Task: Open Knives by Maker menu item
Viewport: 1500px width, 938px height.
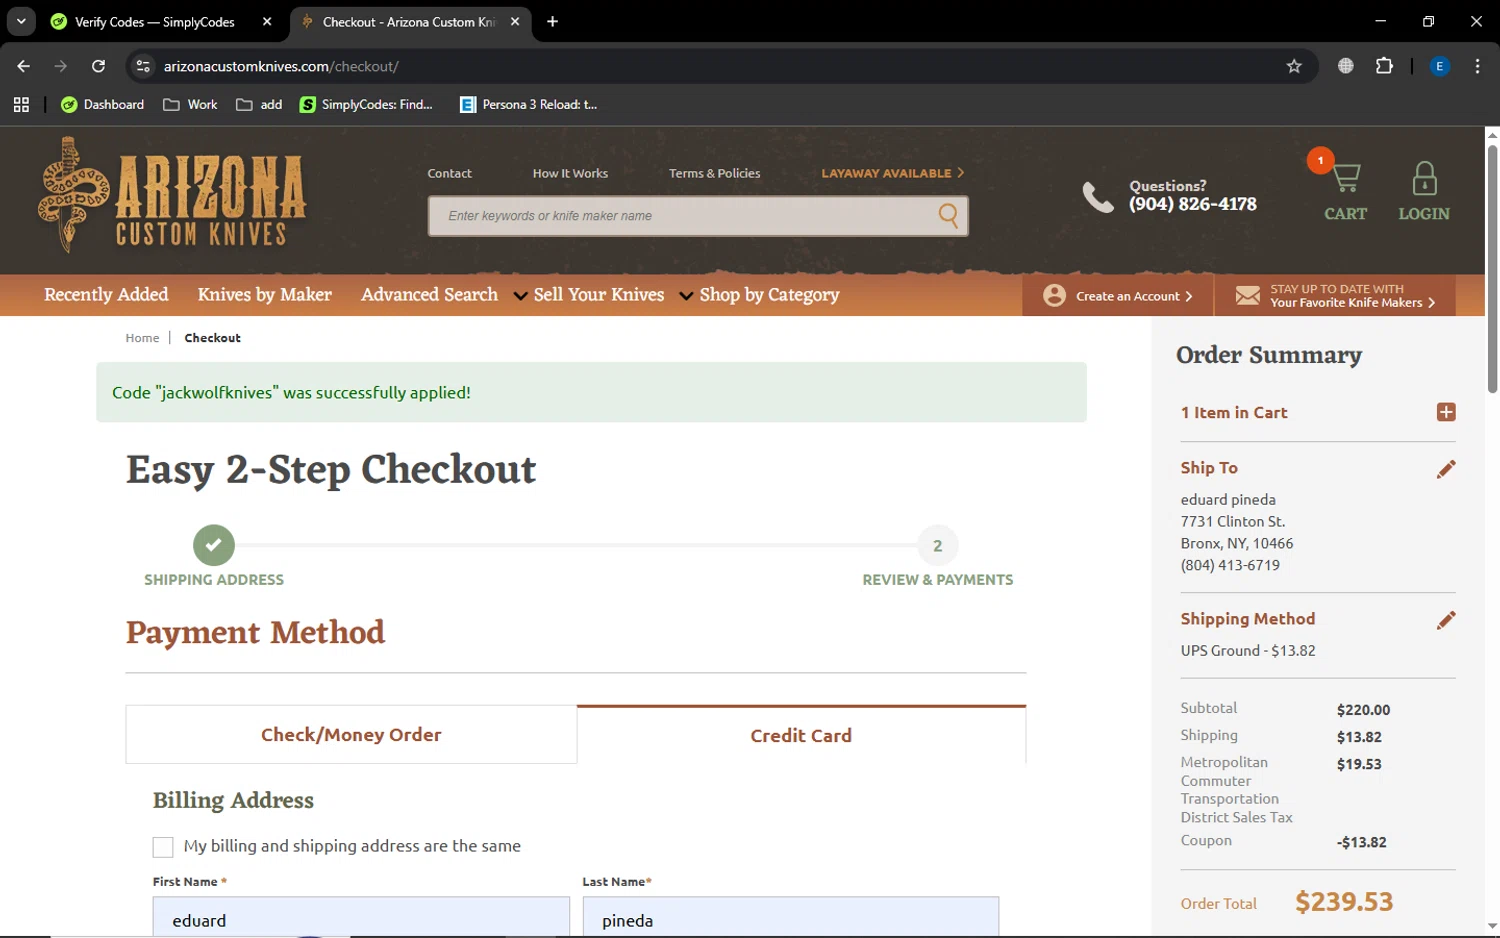Action: pyautogui.click(x=265, y=295)
